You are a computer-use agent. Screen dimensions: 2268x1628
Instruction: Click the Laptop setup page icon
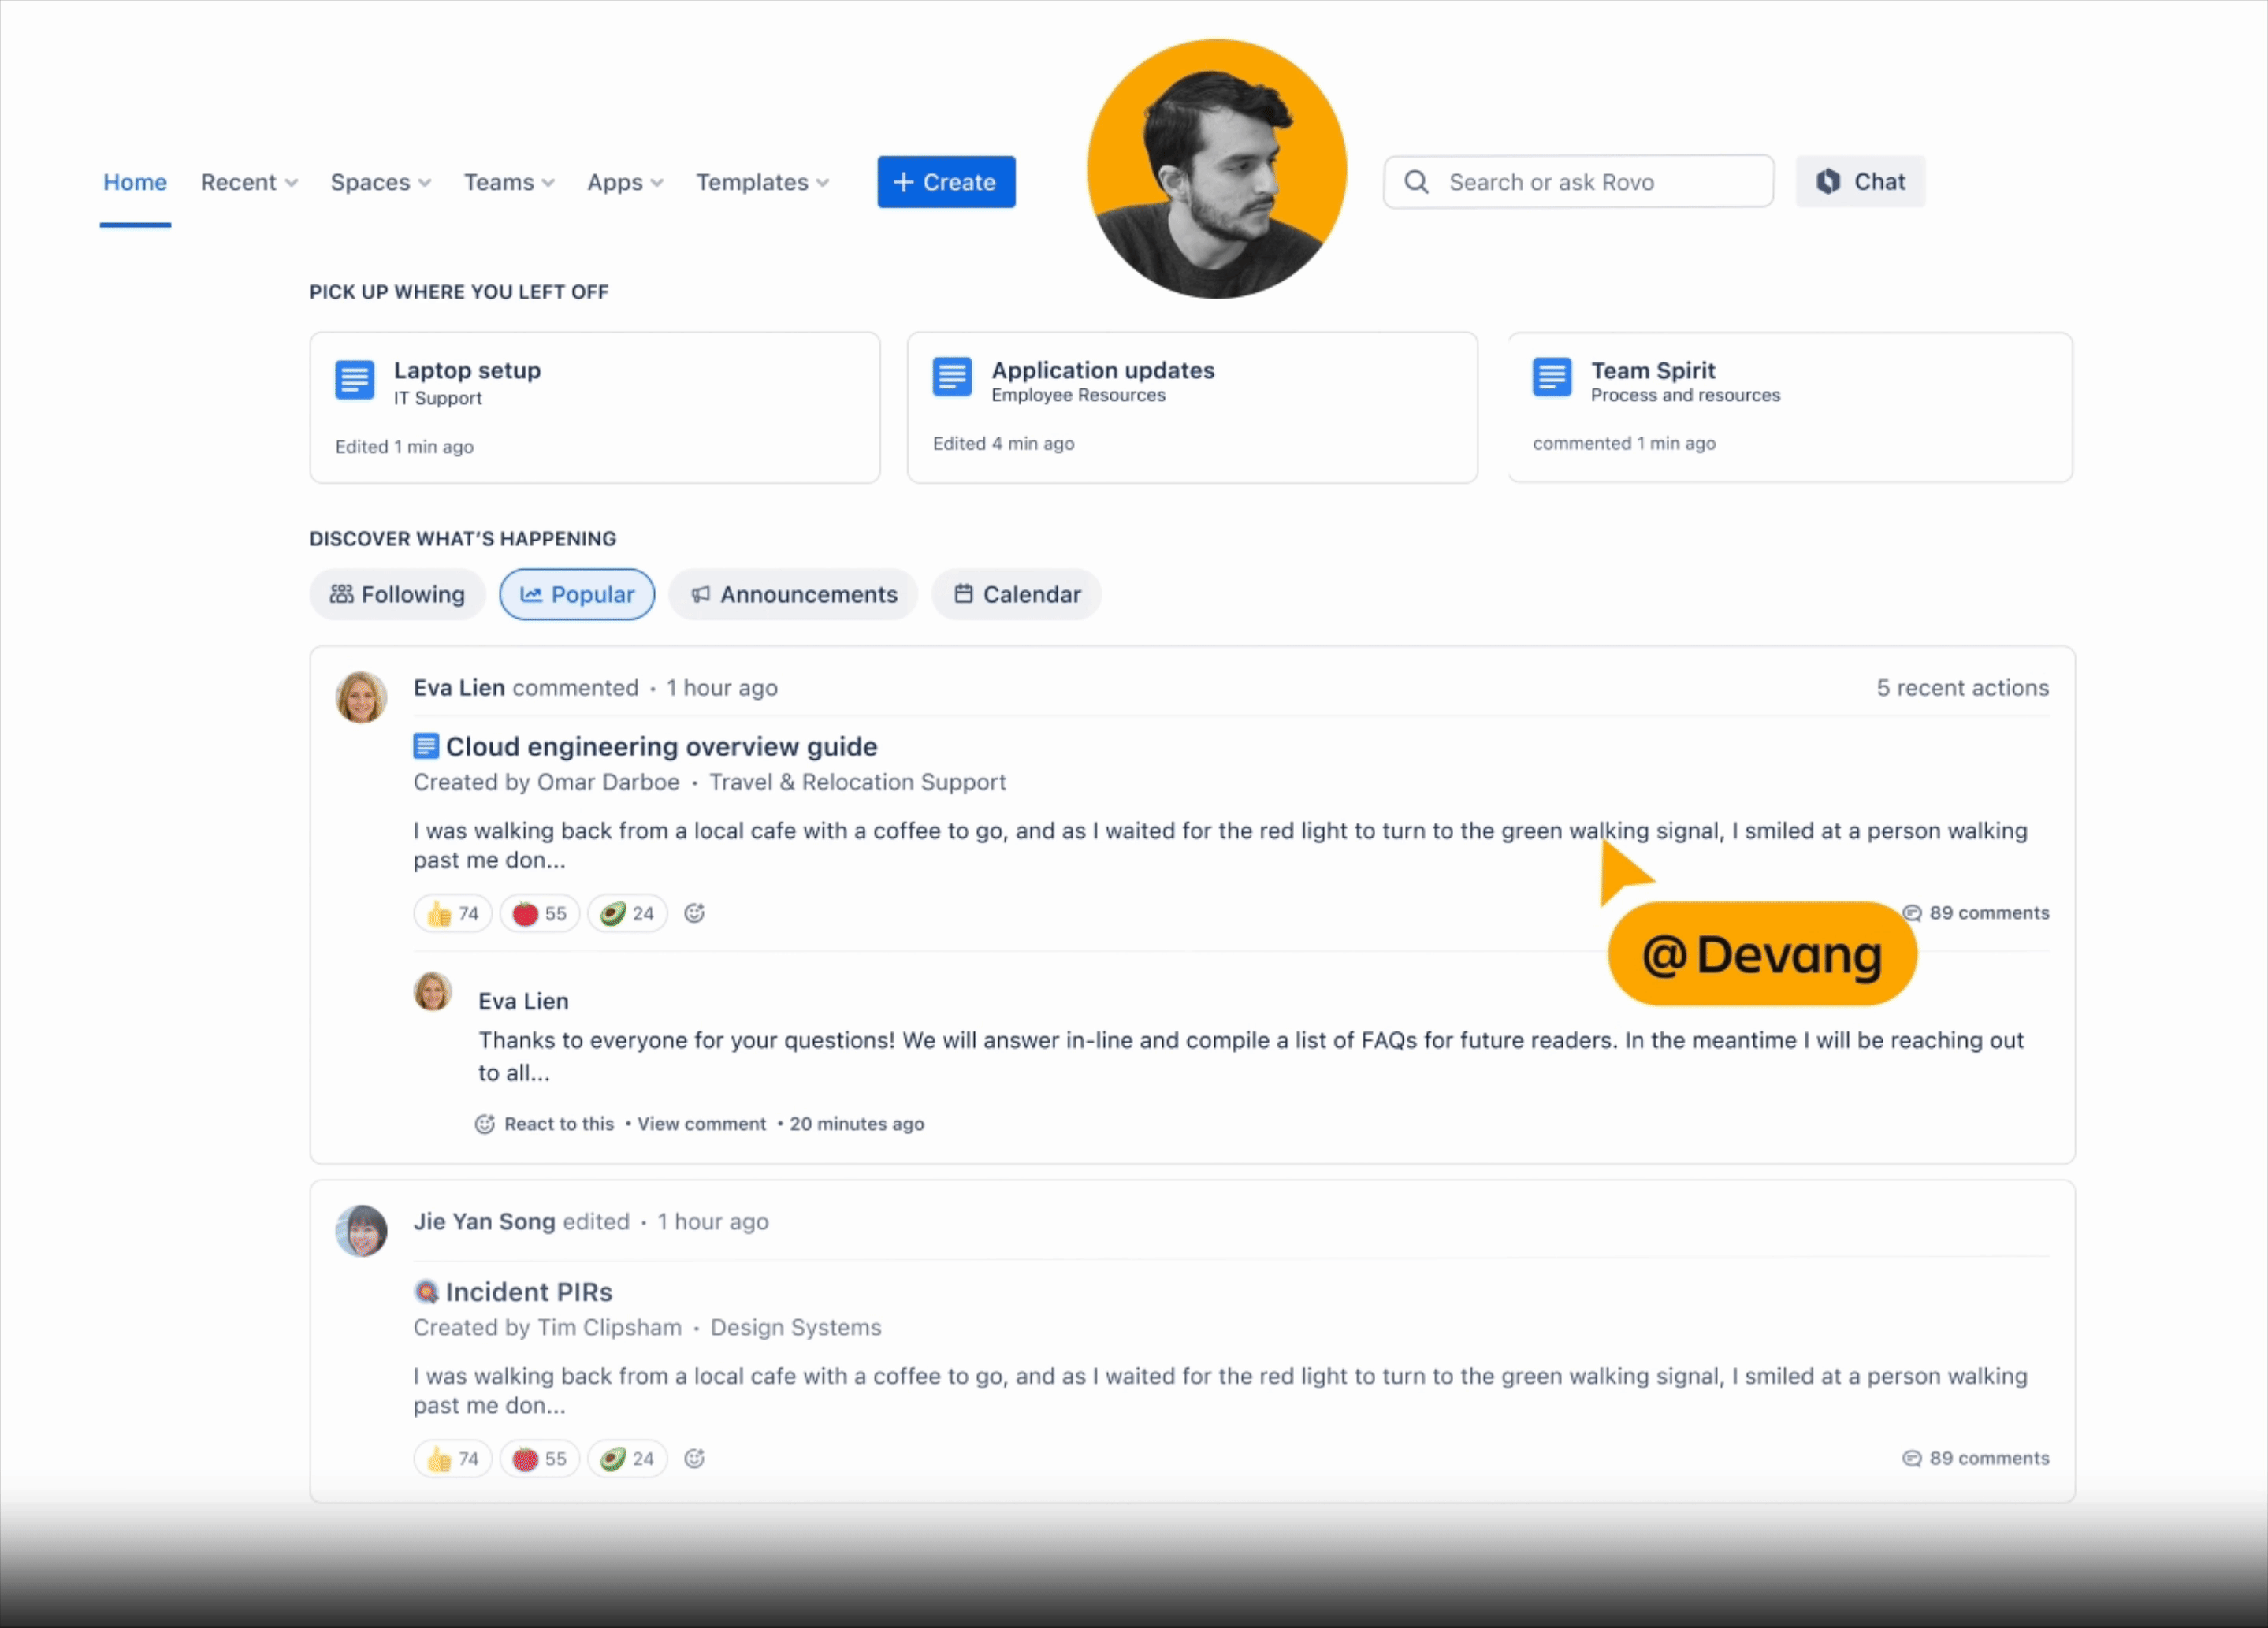point(354,379)
